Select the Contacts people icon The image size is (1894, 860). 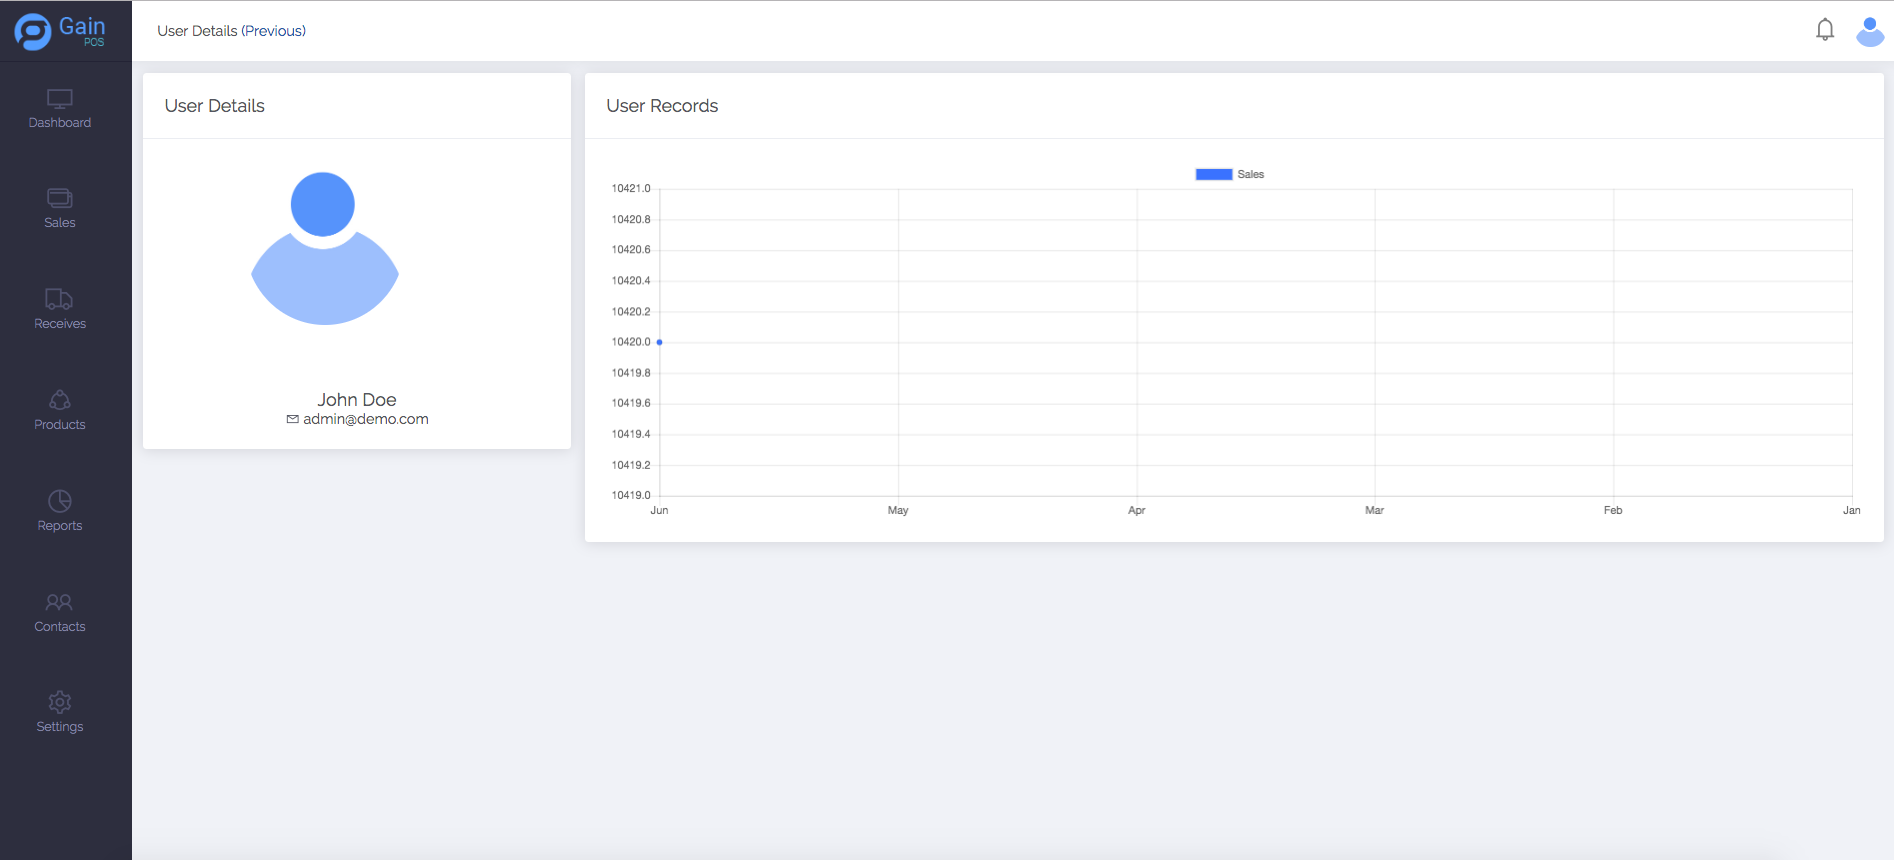coord(59,602)
